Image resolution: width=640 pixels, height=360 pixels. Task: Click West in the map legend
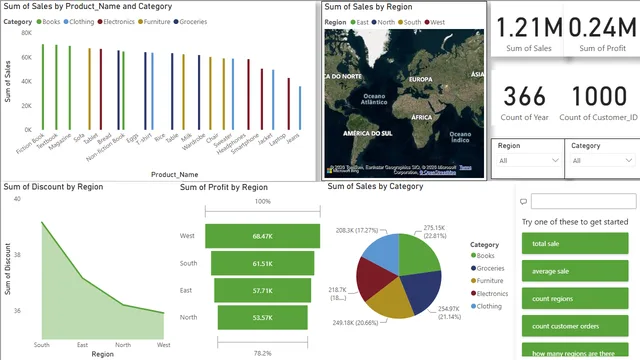click(x=435, y=22)
